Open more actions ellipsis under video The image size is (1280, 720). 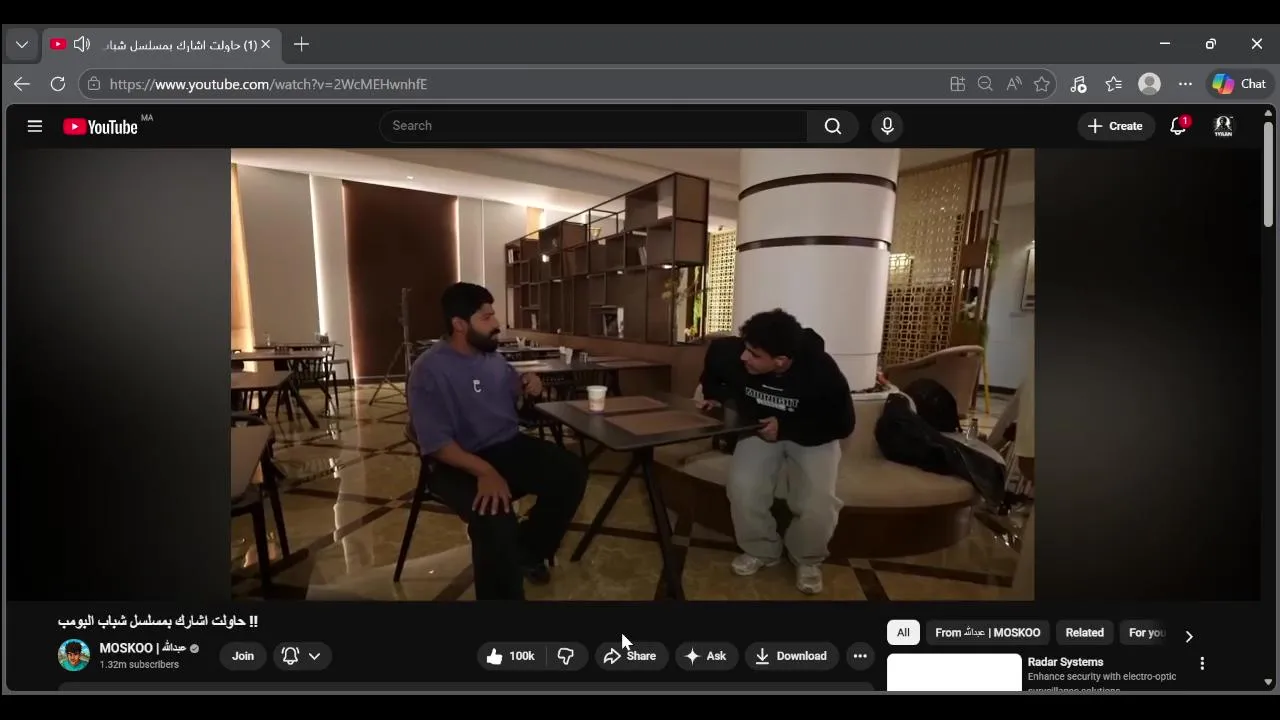point(860,656)
